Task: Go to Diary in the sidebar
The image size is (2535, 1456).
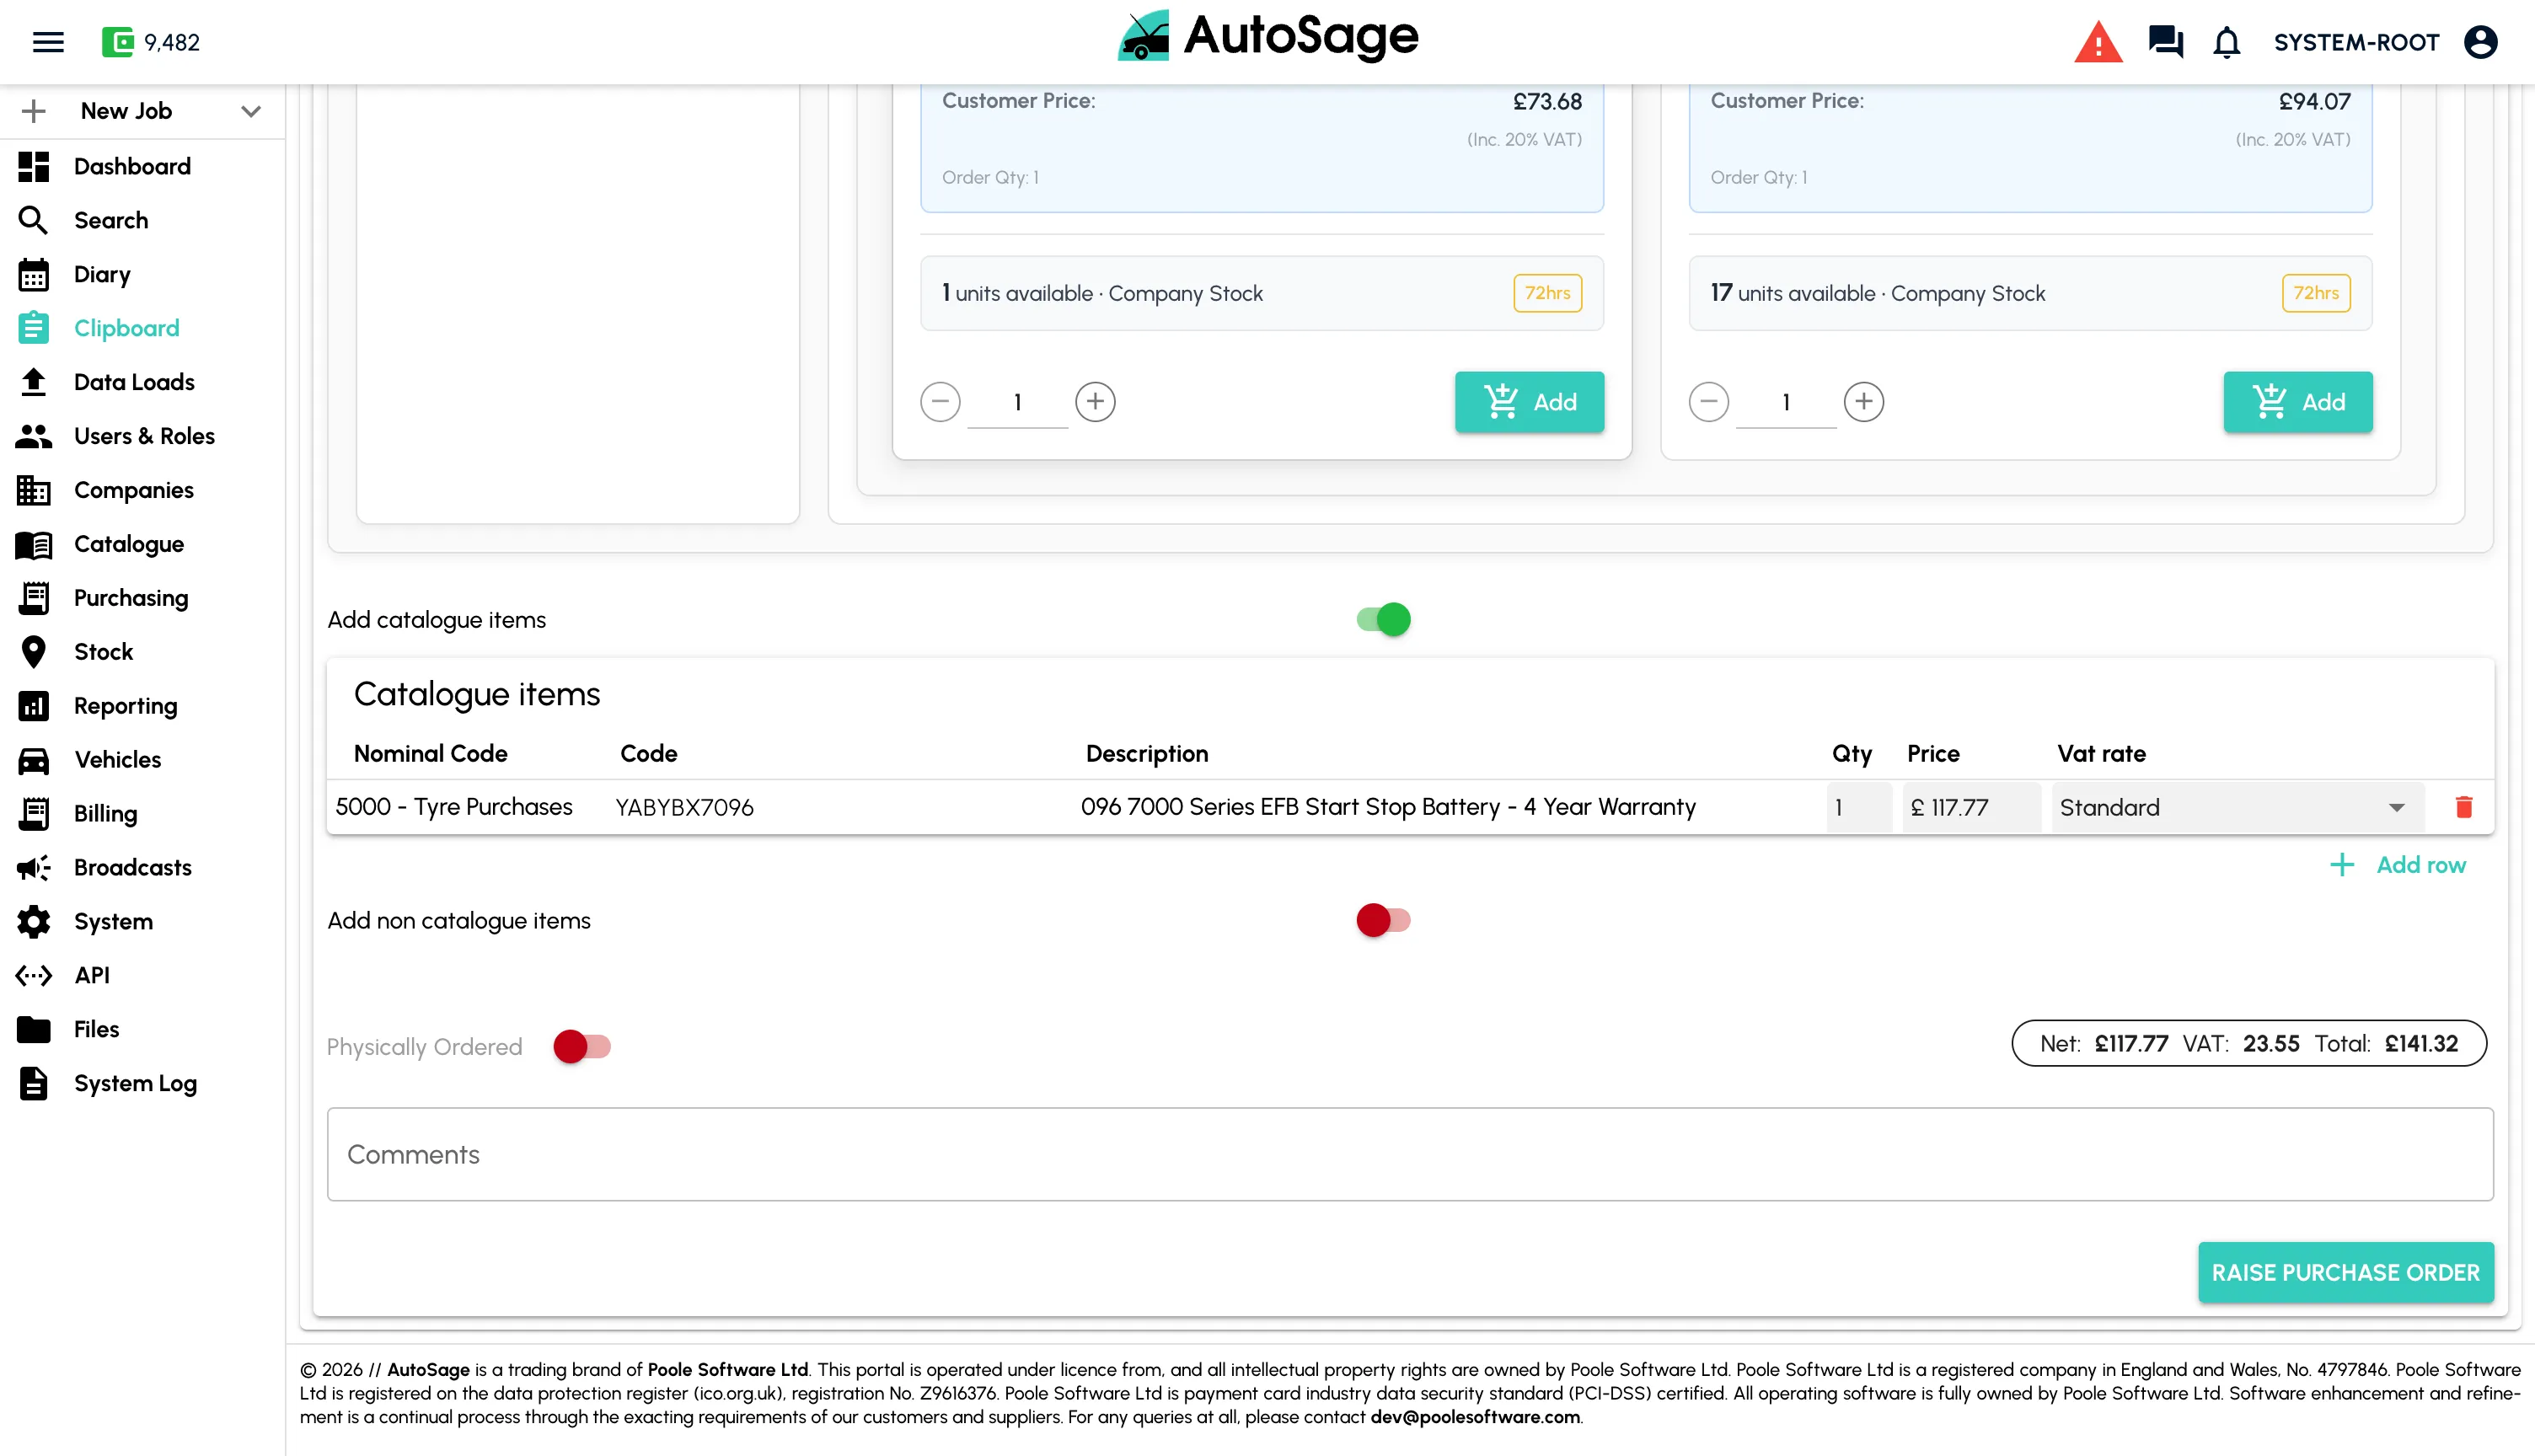Action: pyautogui.click(x=102, y=274)
